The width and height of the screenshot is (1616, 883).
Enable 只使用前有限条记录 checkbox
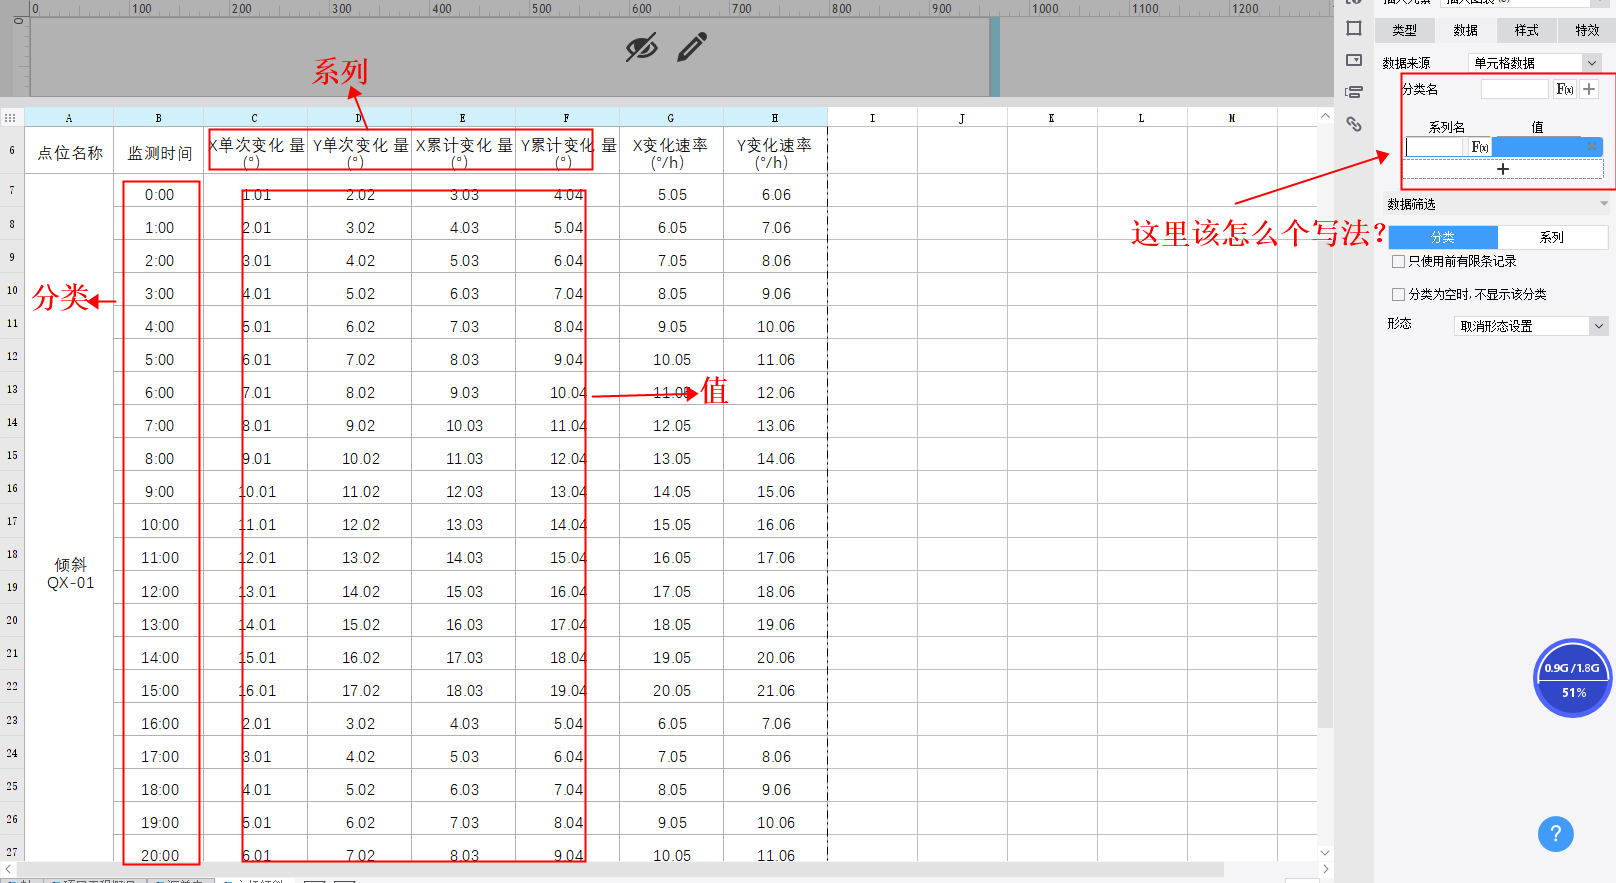pyautogui.click(x=1399, y=262)
